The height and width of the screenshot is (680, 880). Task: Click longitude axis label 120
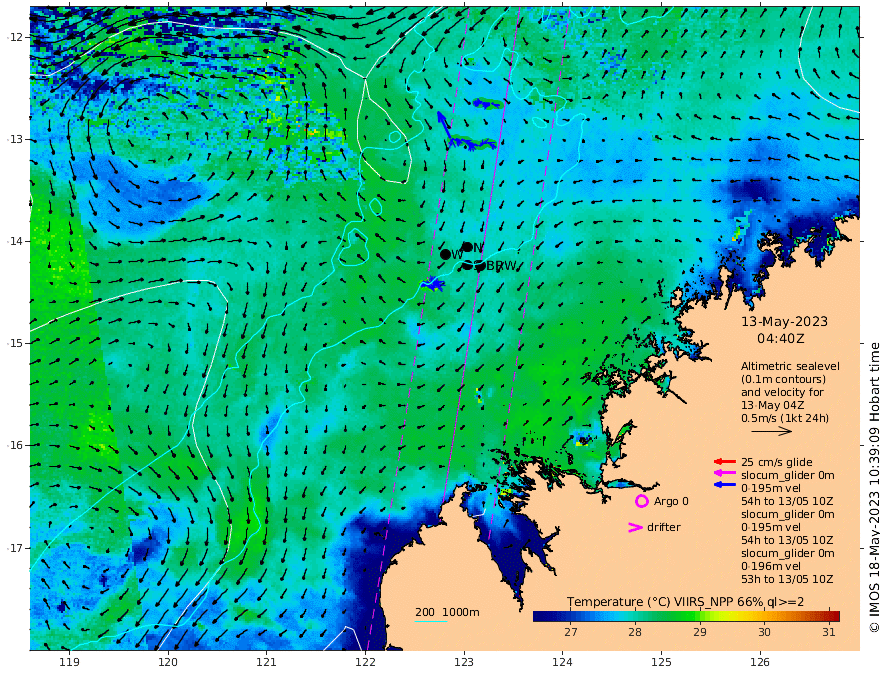pos(168,663)
